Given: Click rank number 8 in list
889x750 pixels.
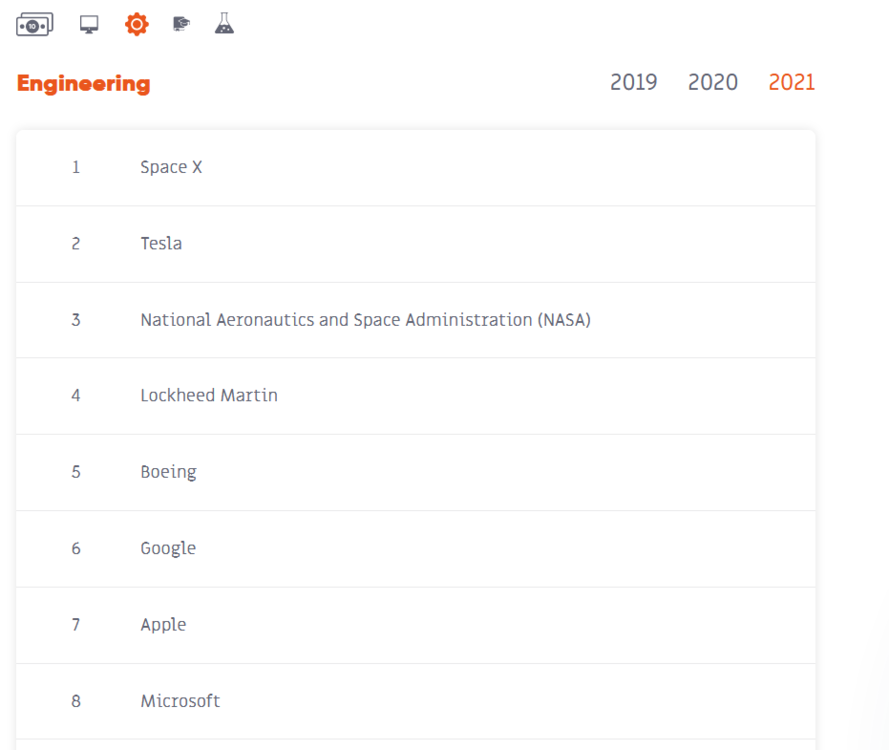Looking at the screenshot, I should point(76,701).
